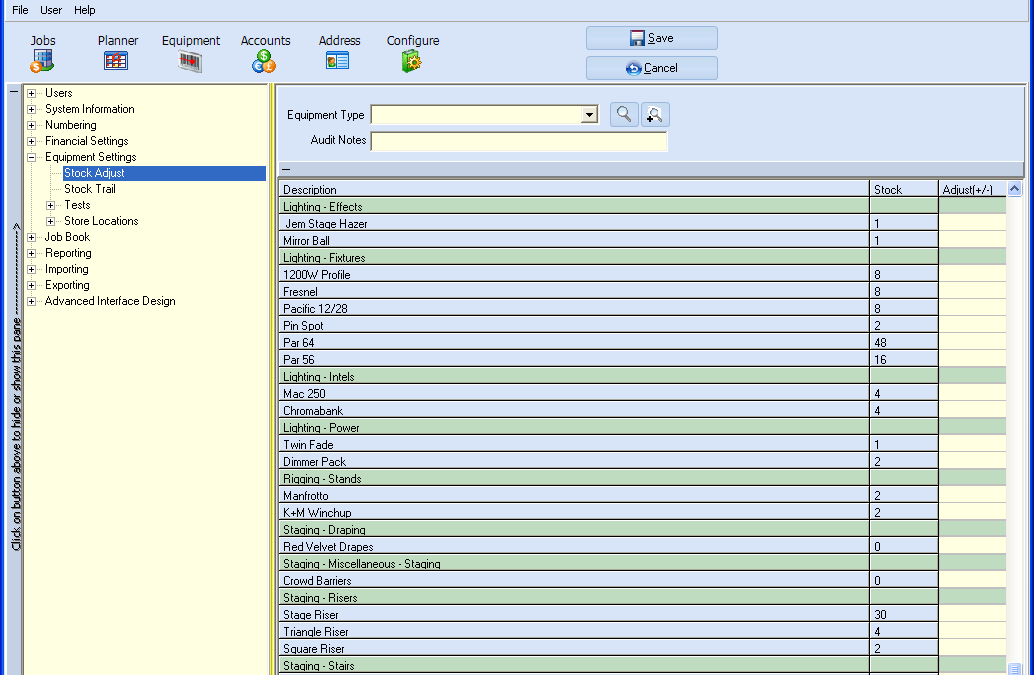Screen dimensions: 1034x675
Task: Open the File menu
Action: click(20, 10)
